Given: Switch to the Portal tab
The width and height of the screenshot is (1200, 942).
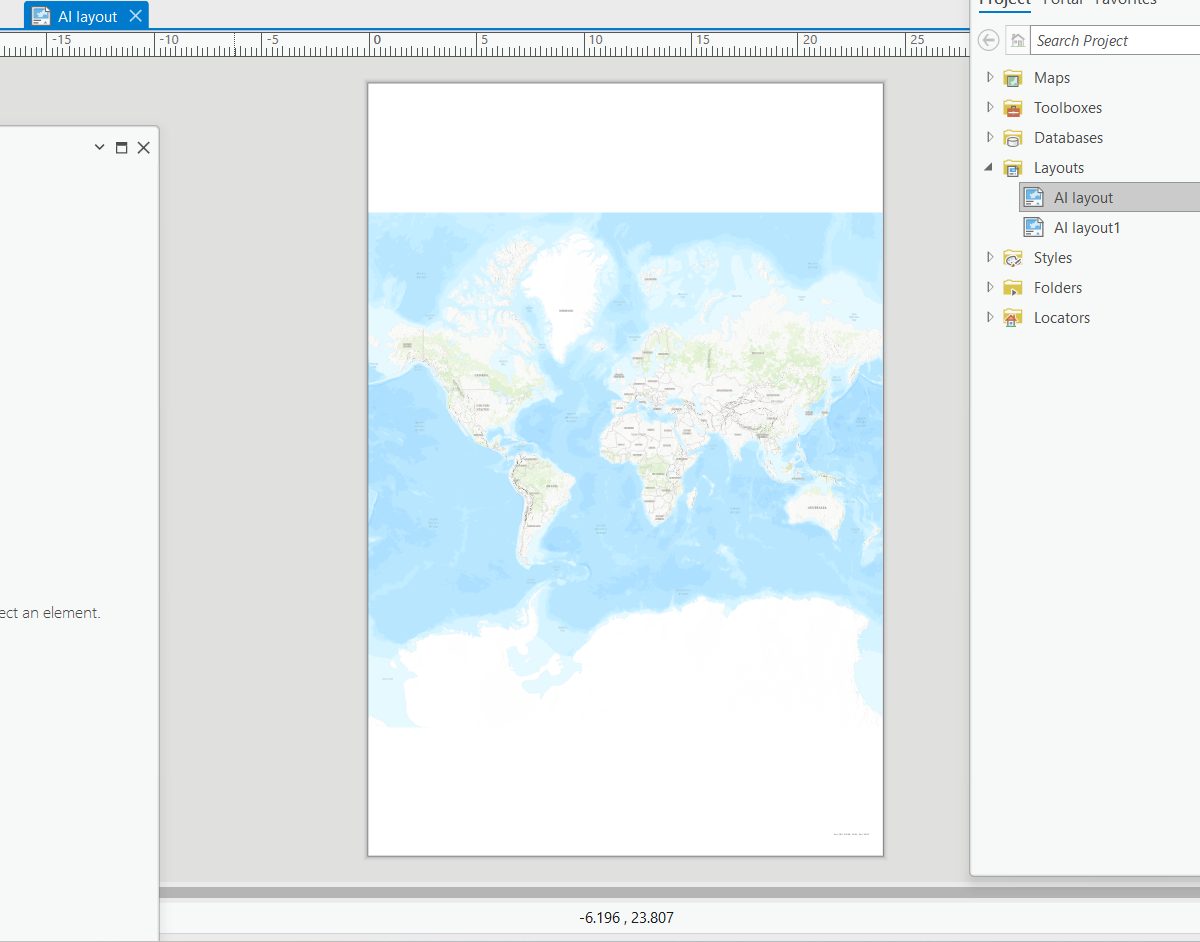Looking at the screenshot, I should 1063,4.
